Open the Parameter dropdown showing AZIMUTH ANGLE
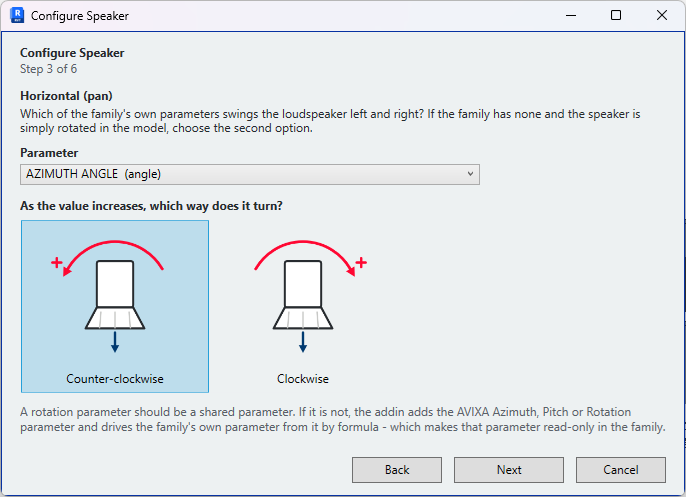Screen dimensions: 686x497 [x=250, y=174]
